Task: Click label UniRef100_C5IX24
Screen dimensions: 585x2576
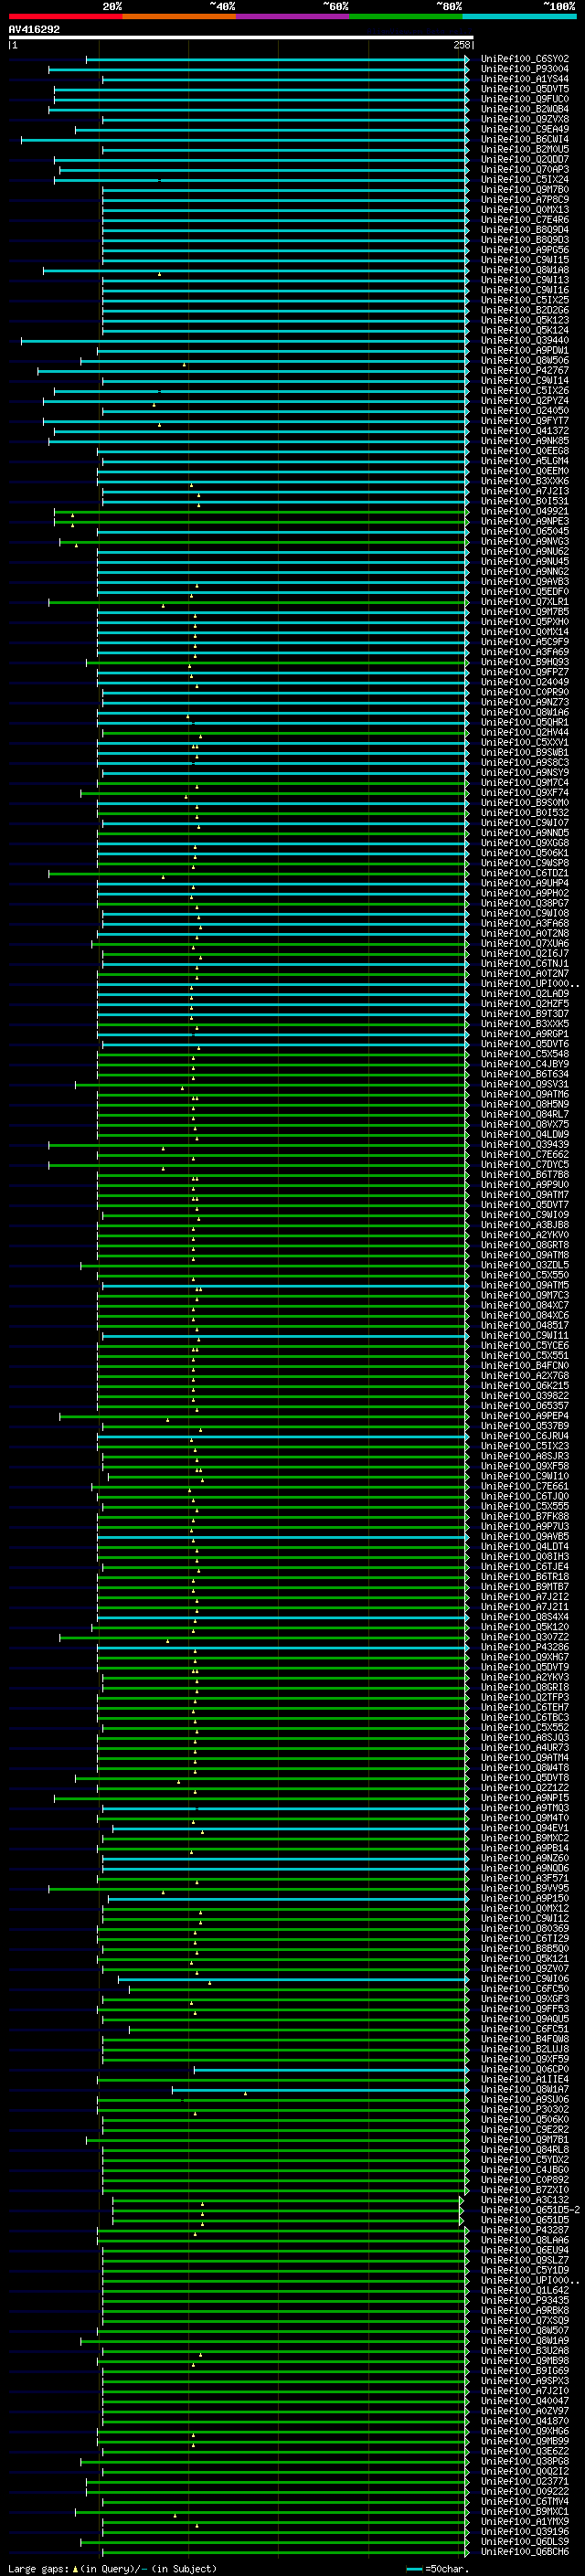Action: point(525,180)
